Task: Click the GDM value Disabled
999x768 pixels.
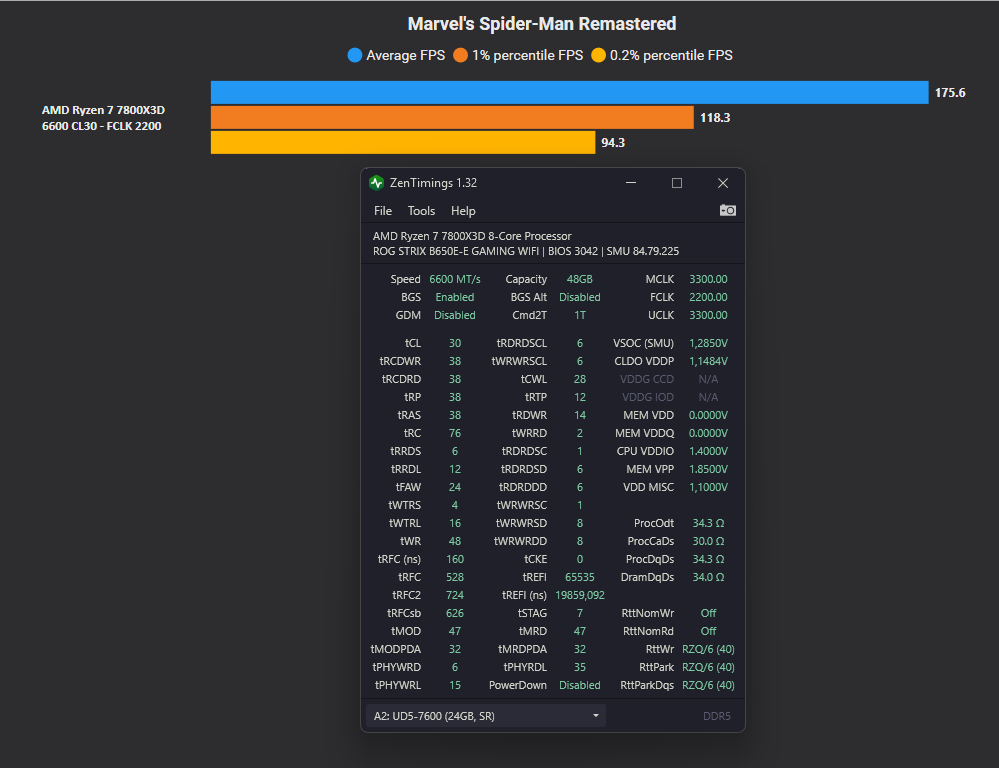Action: pyautogui.click(x=455, y=315)
